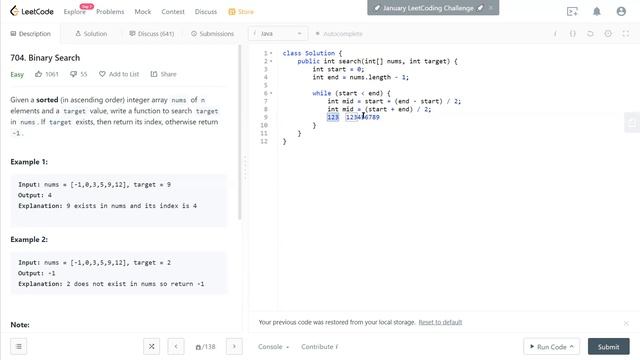Click the problem counter '/138'
640x360 pixels.
point(205,347)
